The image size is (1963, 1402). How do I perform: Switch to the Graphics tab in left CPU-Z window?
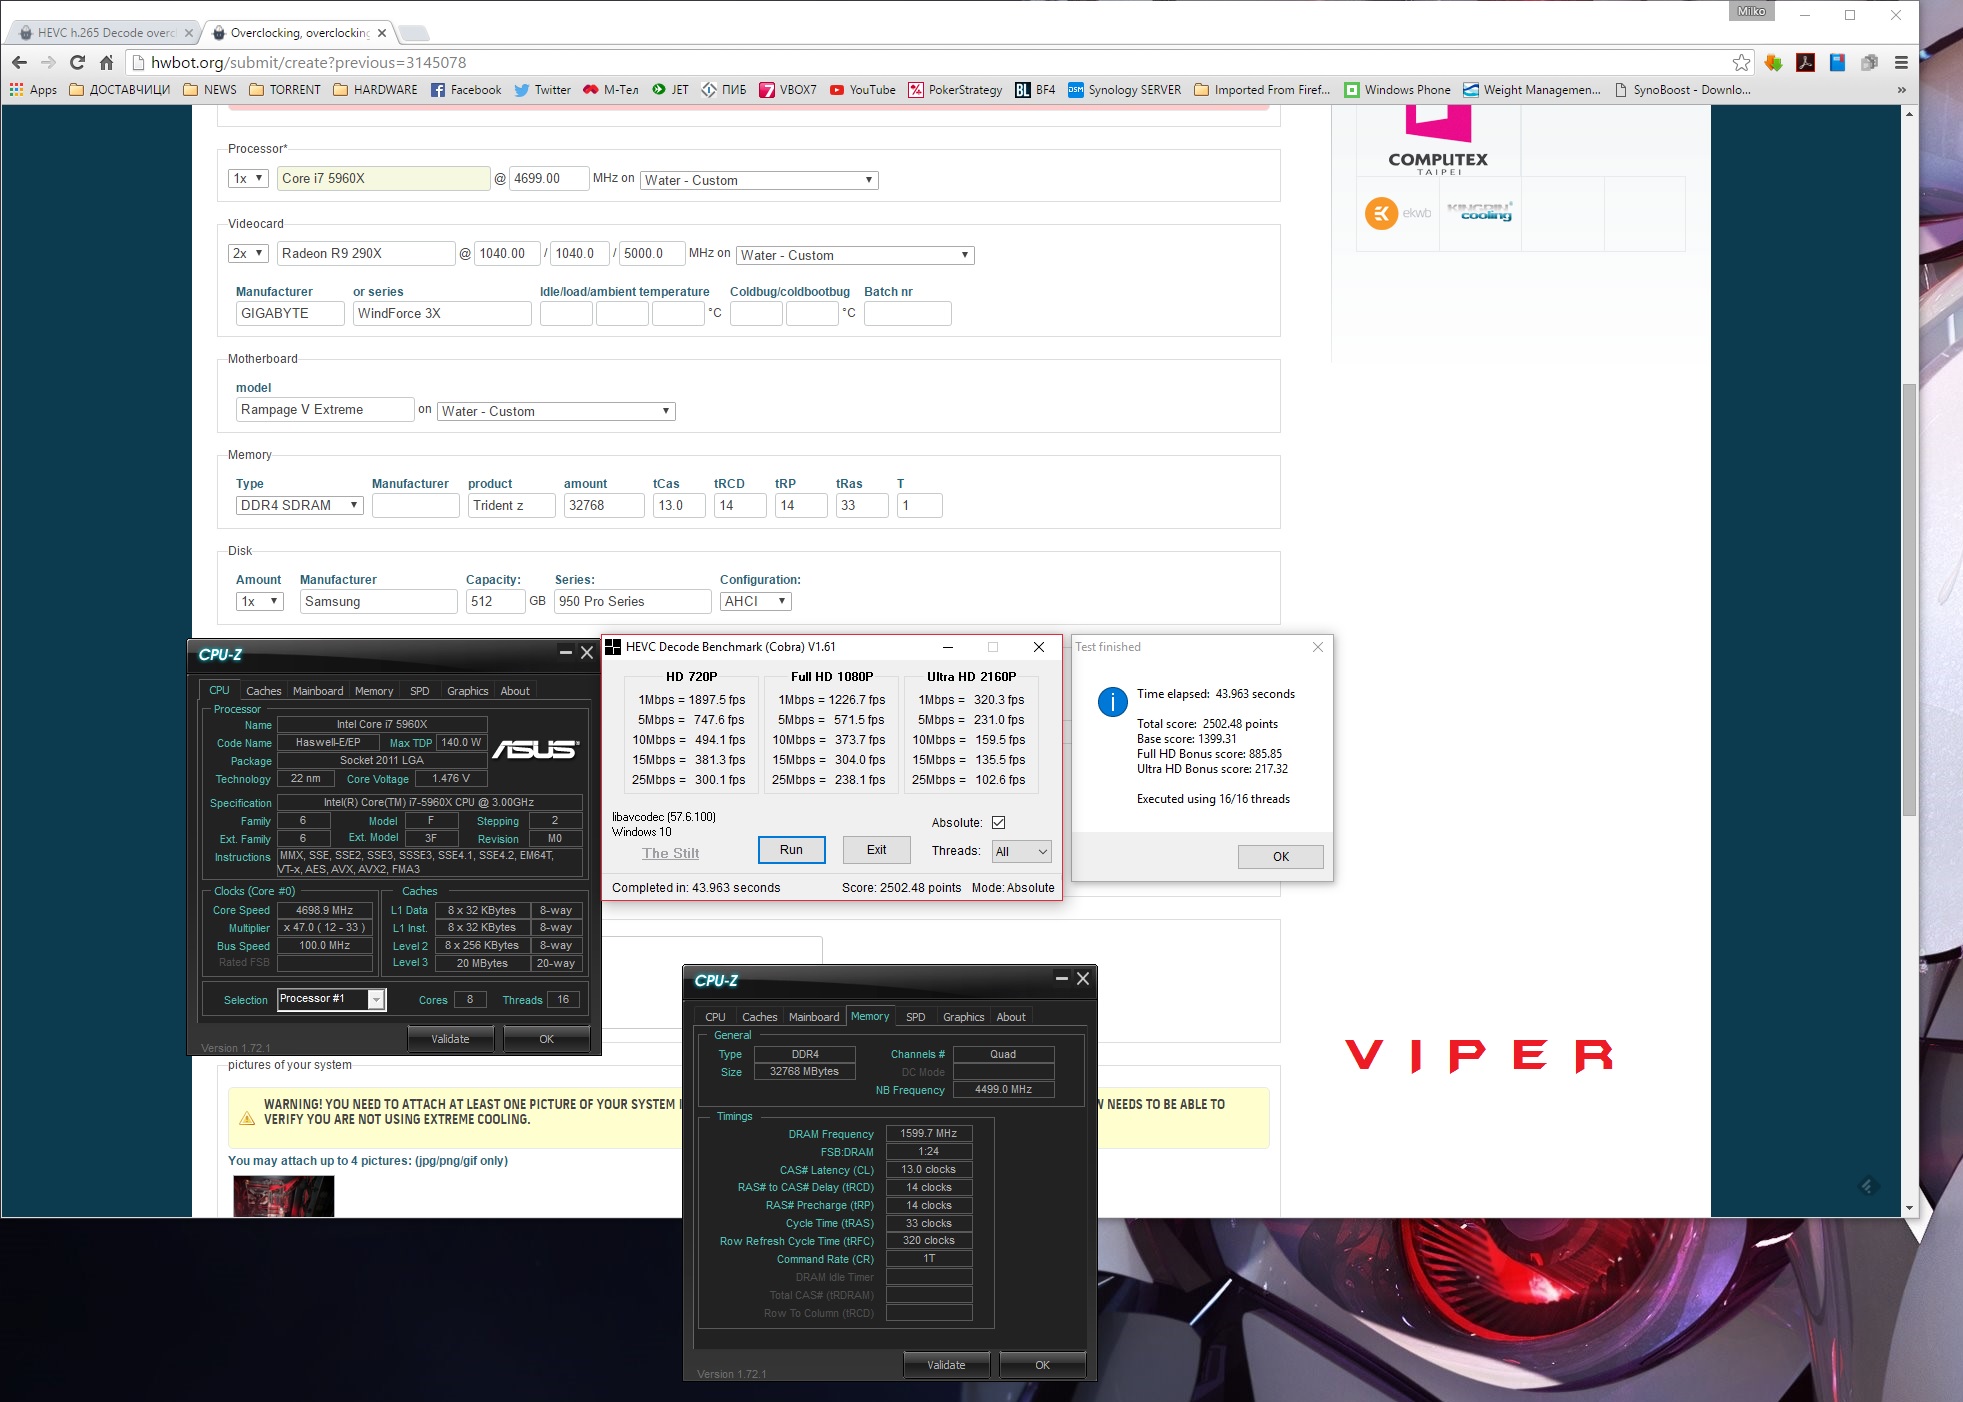pos(467,691)
